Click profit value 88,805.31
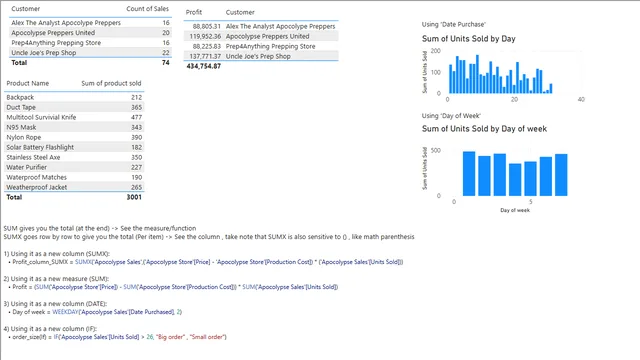The width and height of the screenshot is (640, 360). 207,26
